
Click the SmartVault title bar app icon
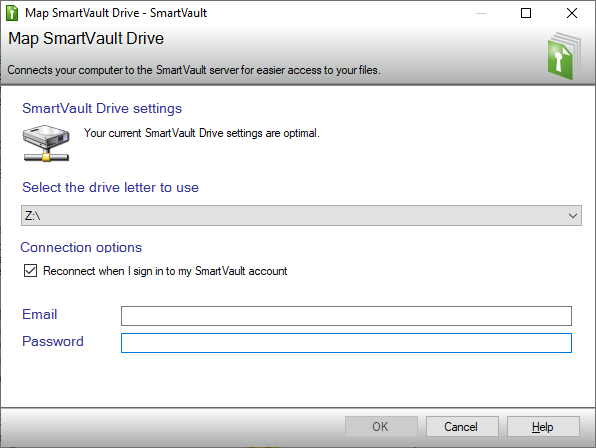12,13
